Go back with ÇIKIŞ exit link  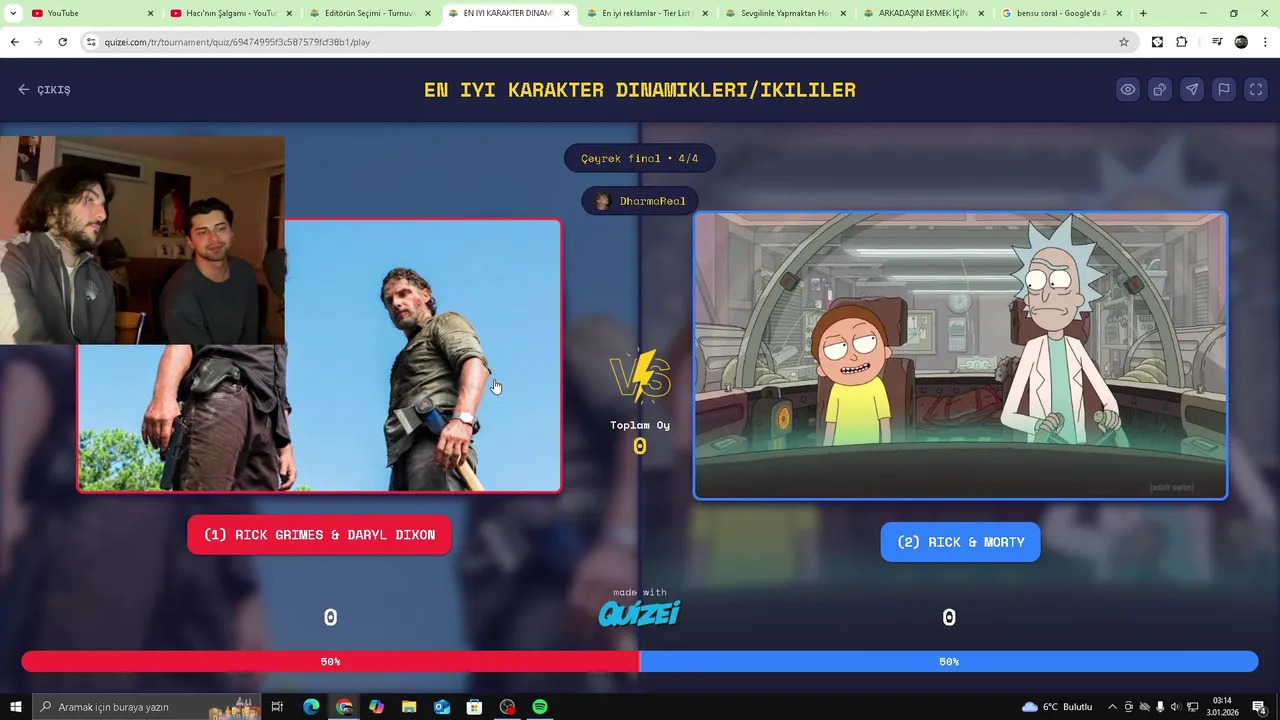[44, 89]
